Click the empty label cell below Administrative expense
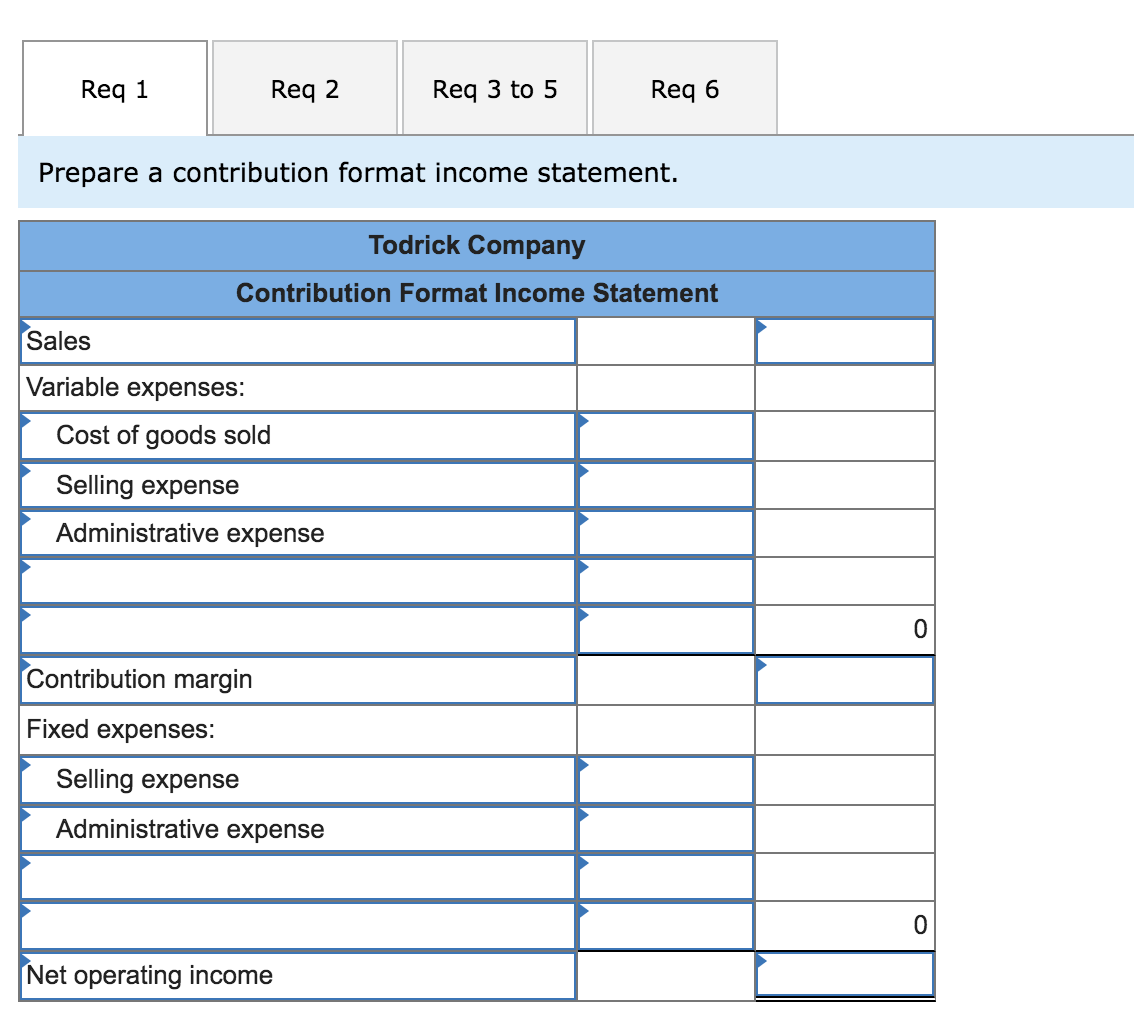 click(297, 580)
